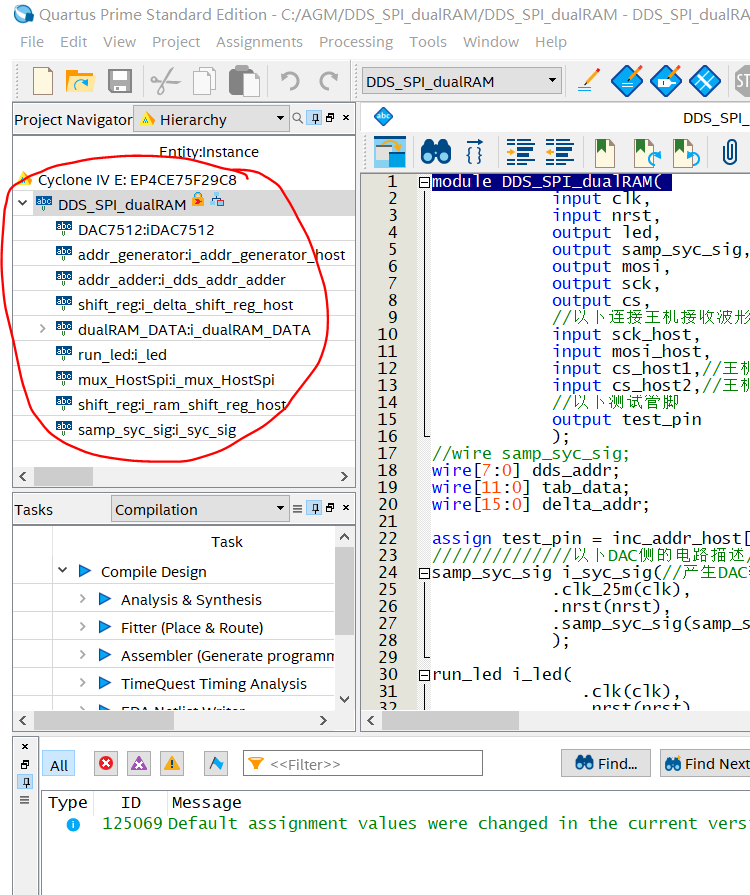Open the Assignment Editor pencil icon

tap(589, 81)
